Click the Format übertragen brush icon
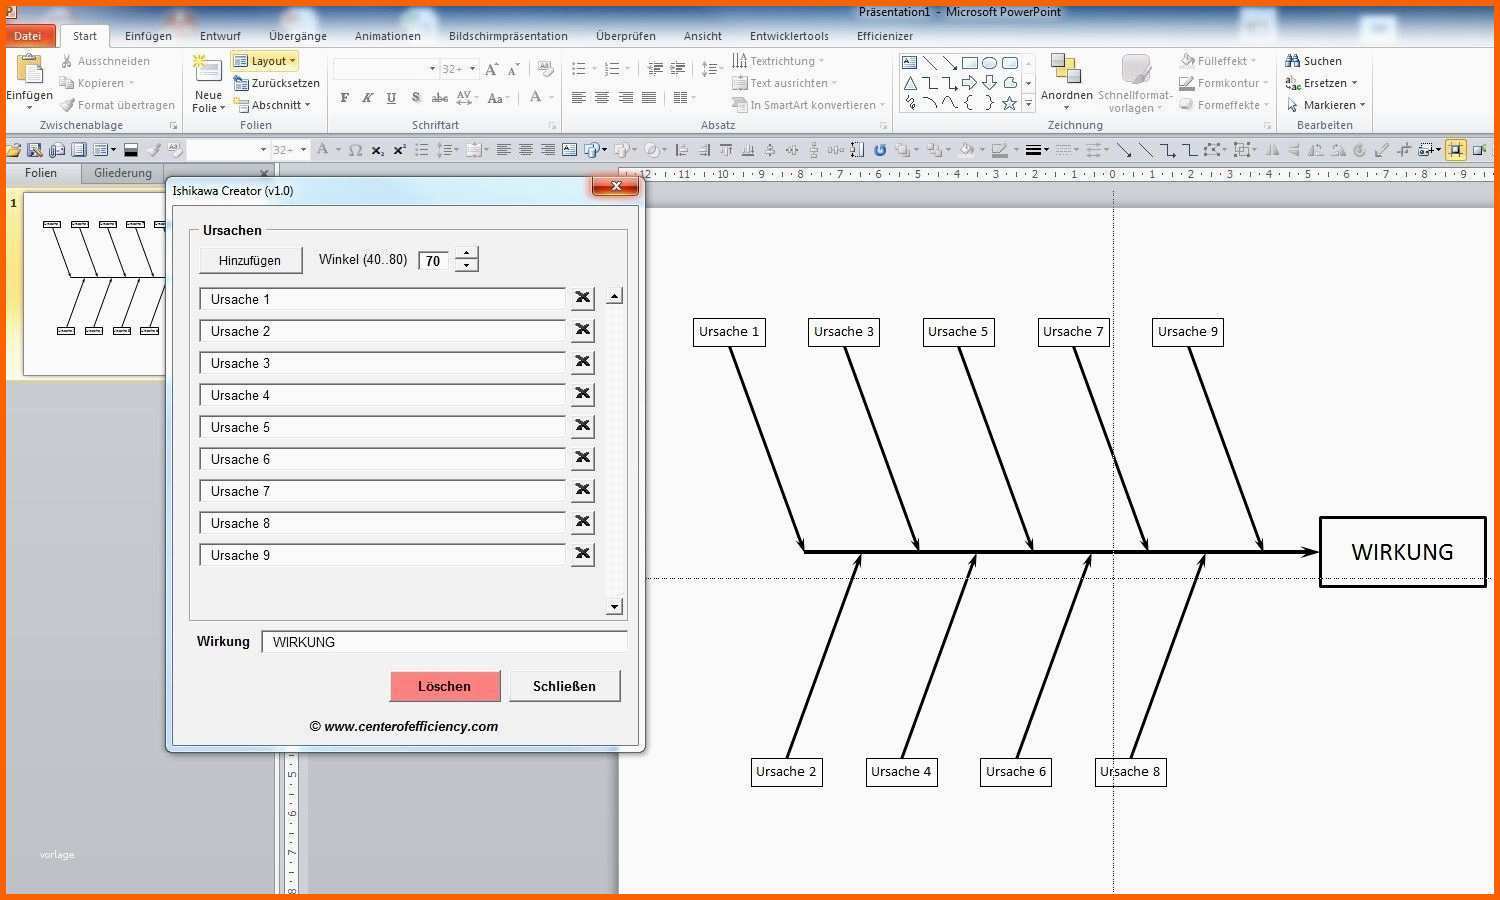1500x900 pixels. (67, 105)
